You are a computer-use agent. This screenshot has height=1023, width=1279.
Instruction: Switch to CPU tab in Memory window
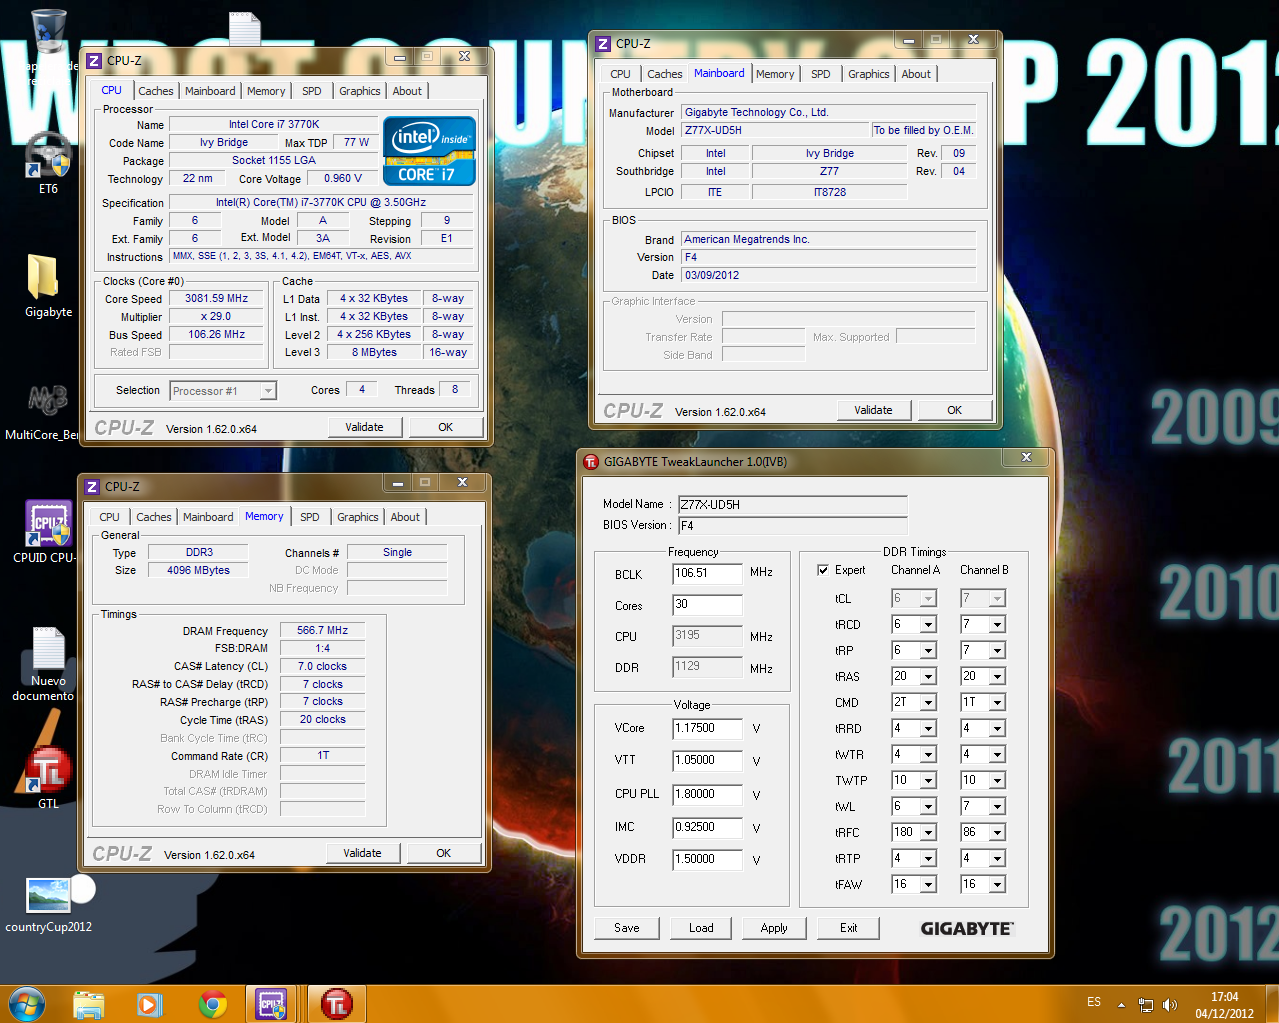(x=110, y=517)
